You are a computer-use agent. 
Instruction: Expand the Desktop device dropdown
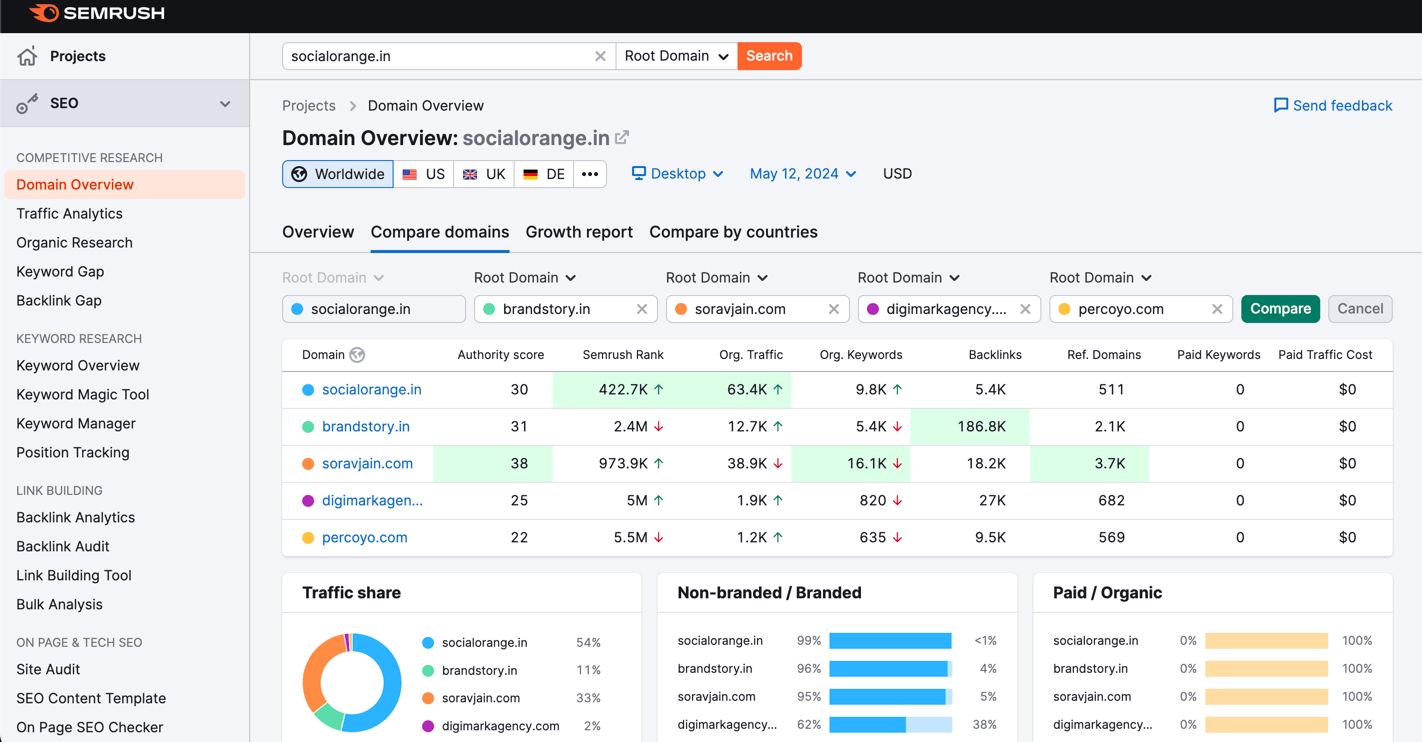coord(677,174)
